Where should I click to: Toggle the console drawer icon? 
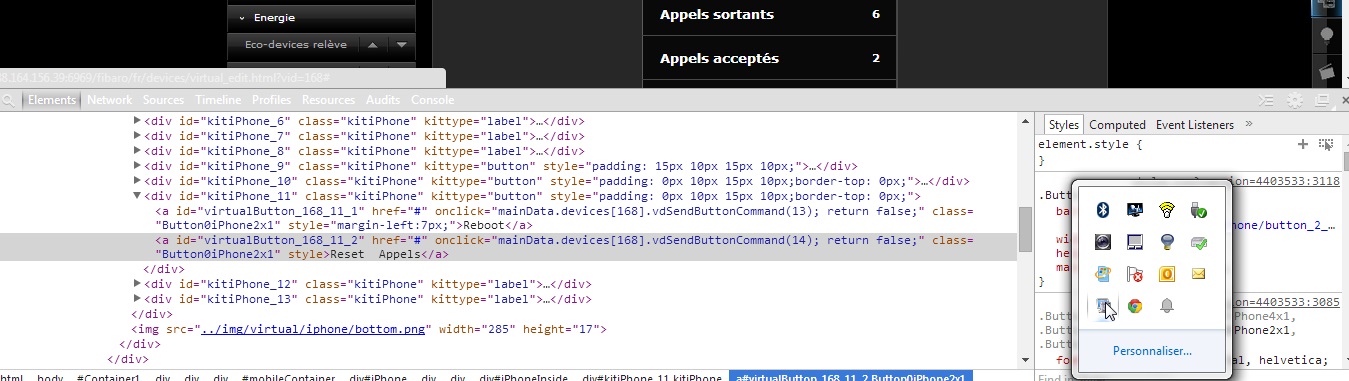pos(1267,101)
